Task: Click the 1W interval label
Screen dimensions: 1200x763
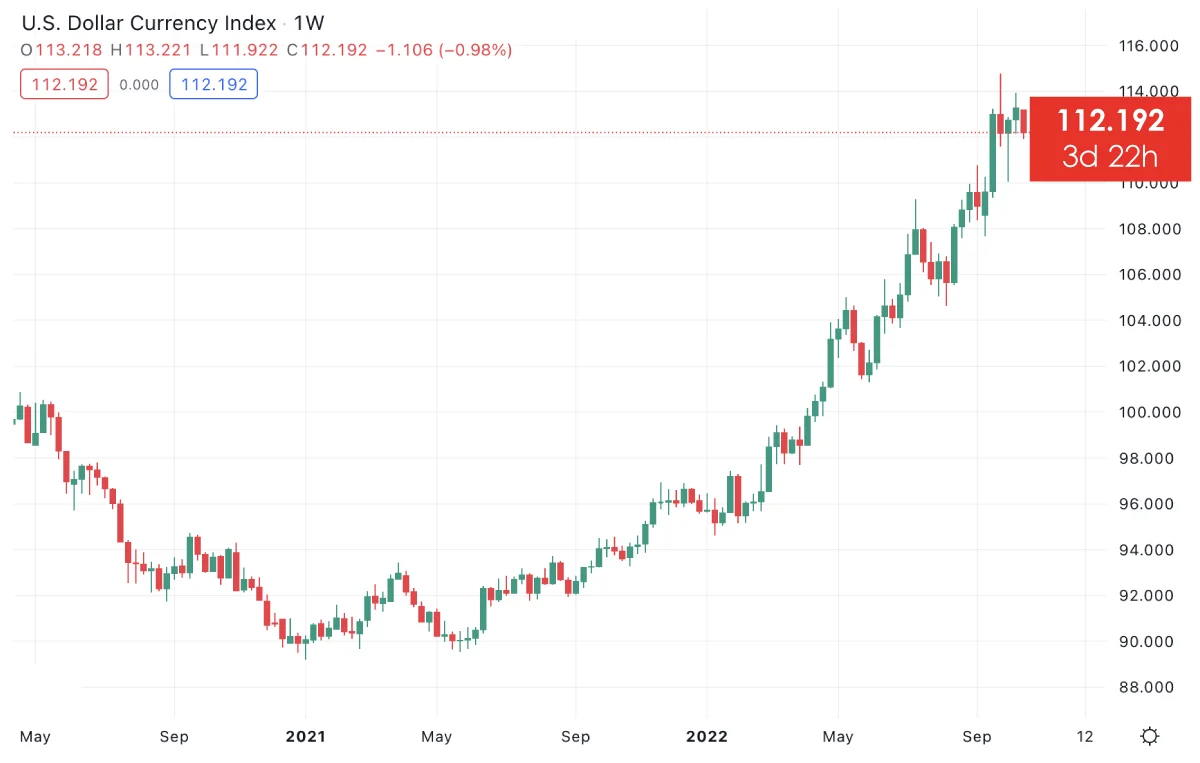Action: pos(312,23)
